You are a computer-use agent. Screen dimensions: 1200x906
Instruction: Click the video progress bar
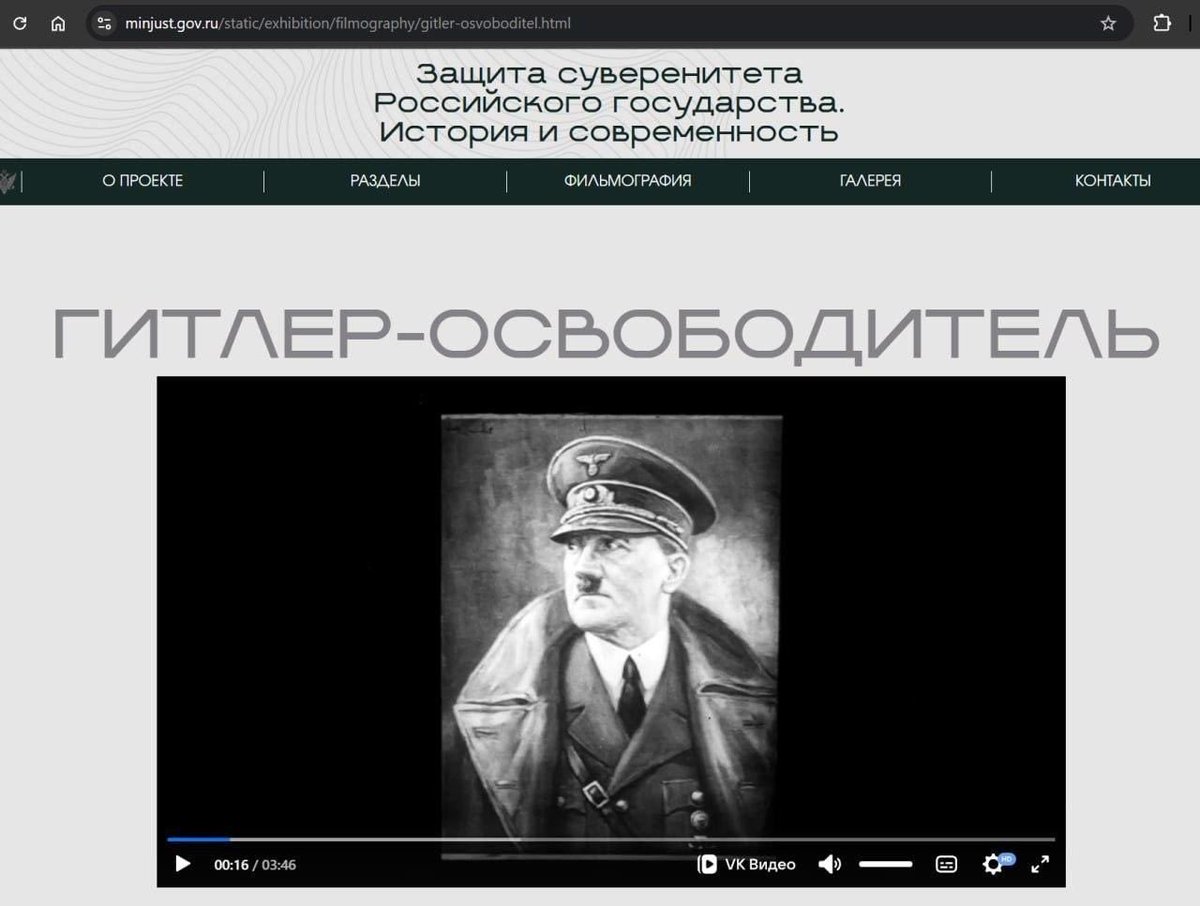[x=611, y=839]
